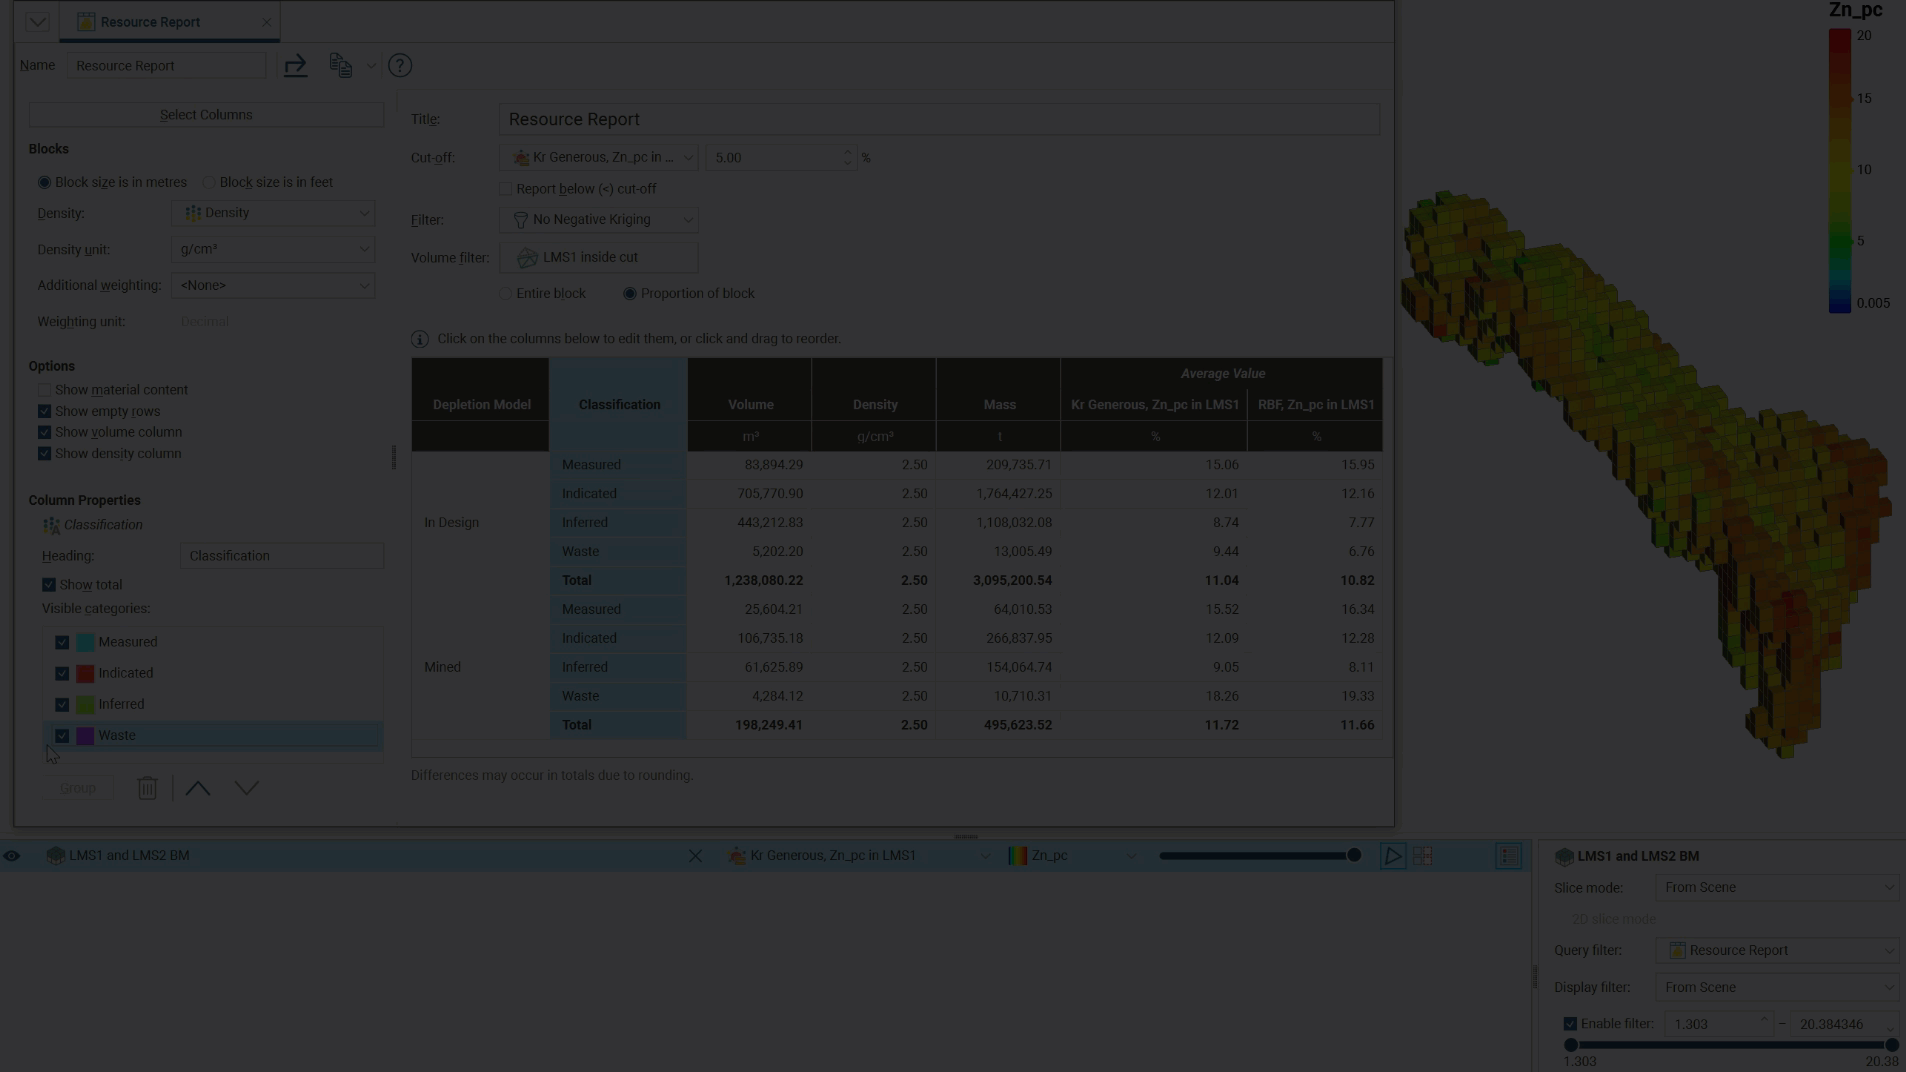Click the Select Columns button
Screen dimensions: 1906x1072
pos(206,115)
